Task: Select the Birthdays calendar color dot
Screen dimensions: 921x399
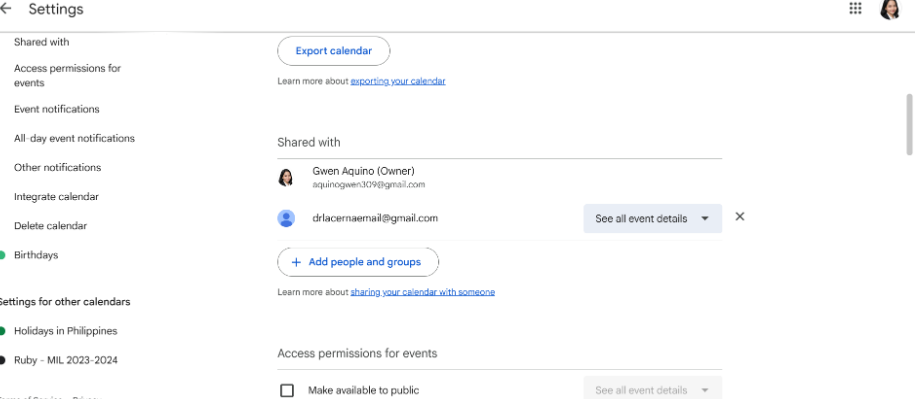Action: coord(2,255)
